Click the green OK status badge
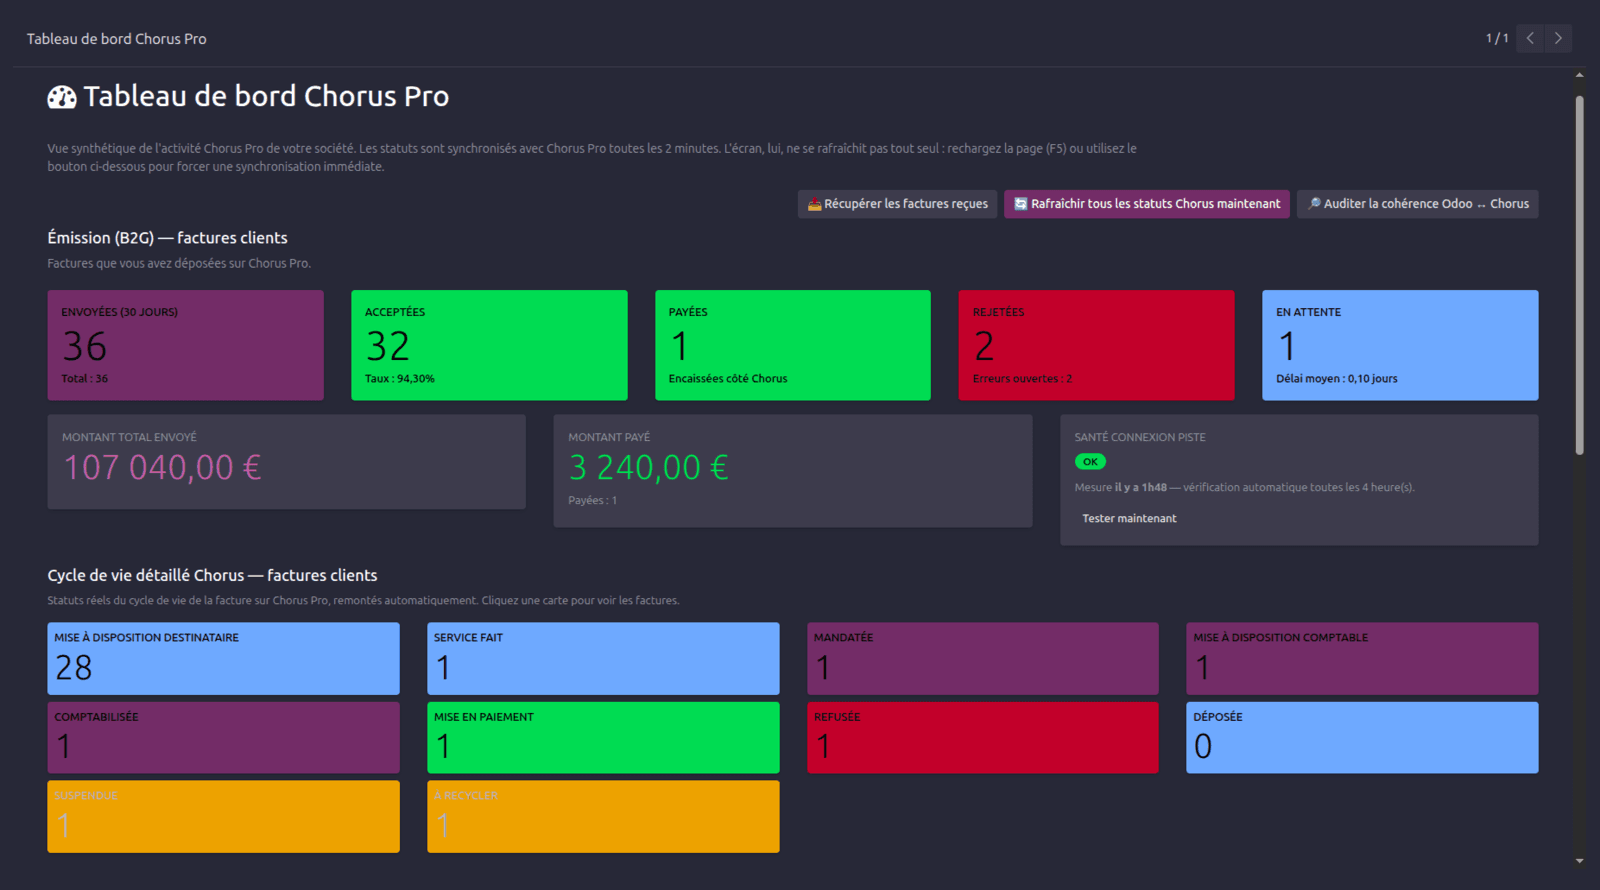 coord(1090,462)
